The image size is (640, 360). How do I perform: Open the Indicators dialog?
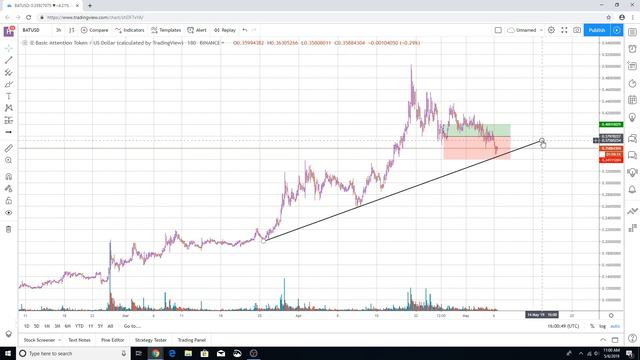click(x=130, y=30)
